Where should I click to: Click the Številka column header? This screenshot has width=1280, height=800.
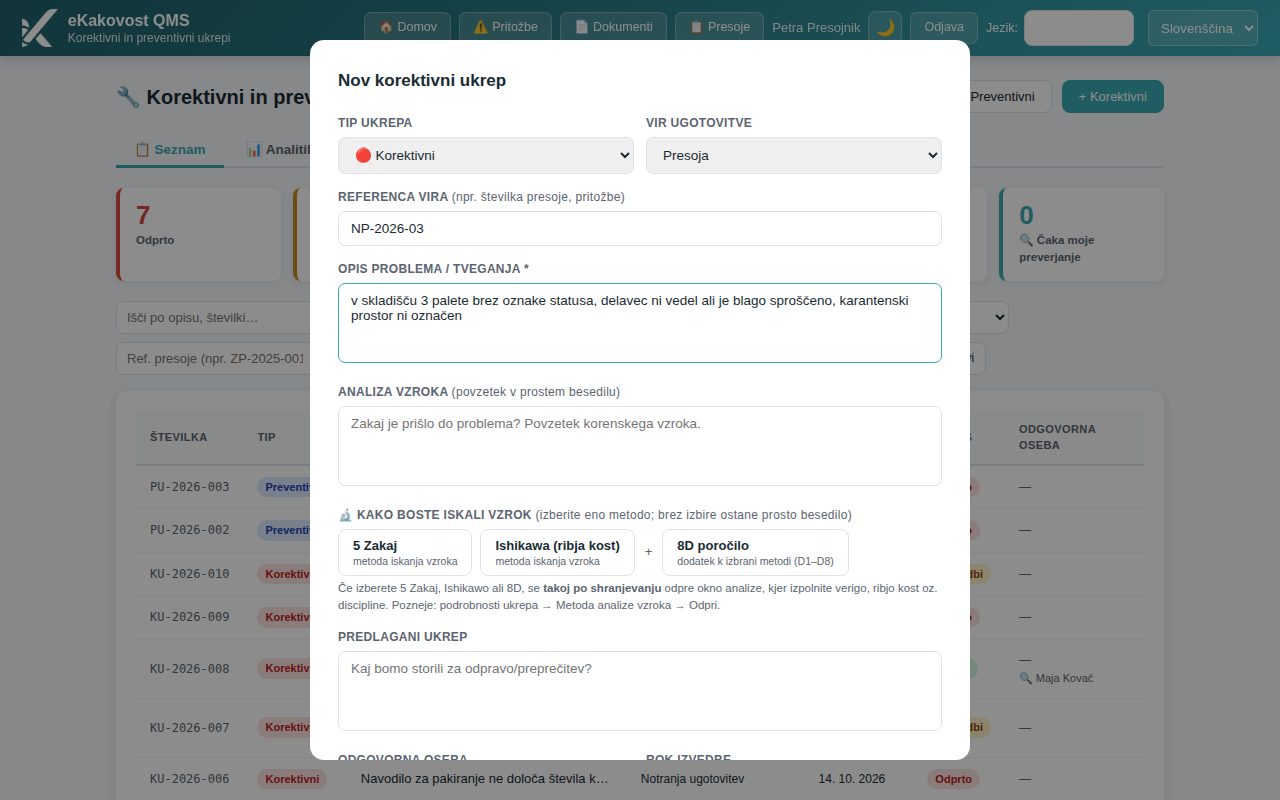(x=179, y=437)
